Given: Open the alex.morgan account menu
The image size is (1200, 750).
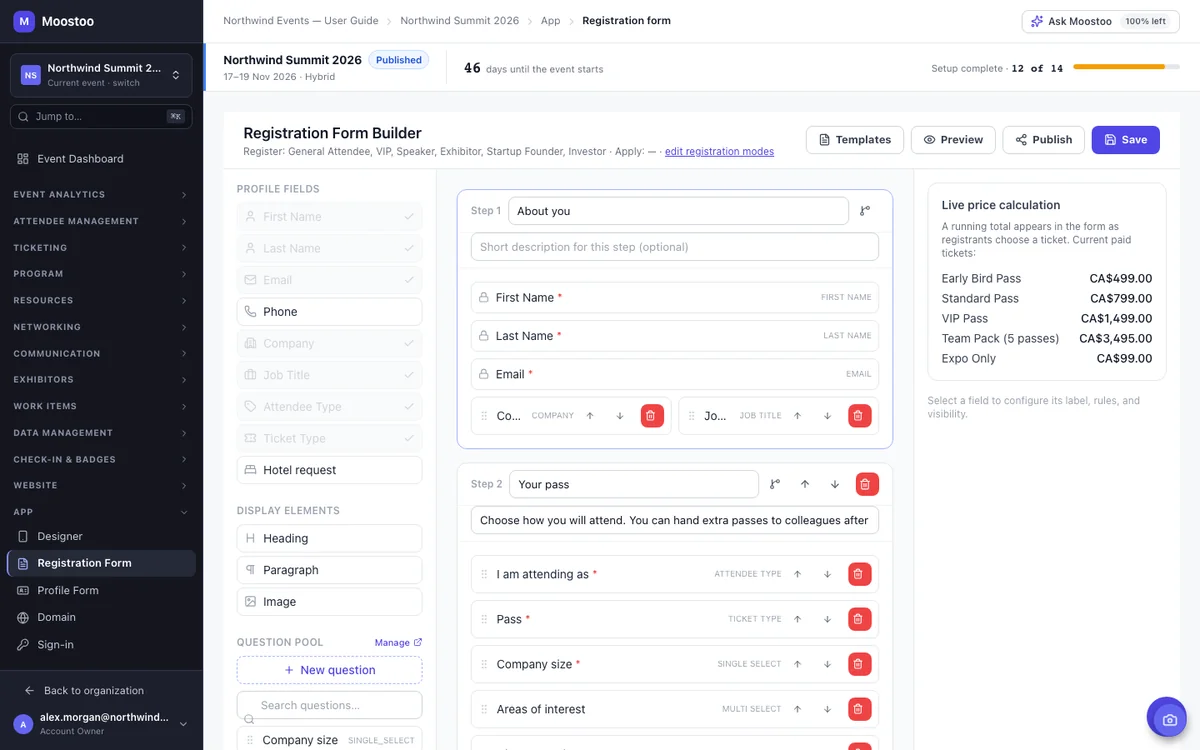Looking at the screenshot, I should [101, 724].
